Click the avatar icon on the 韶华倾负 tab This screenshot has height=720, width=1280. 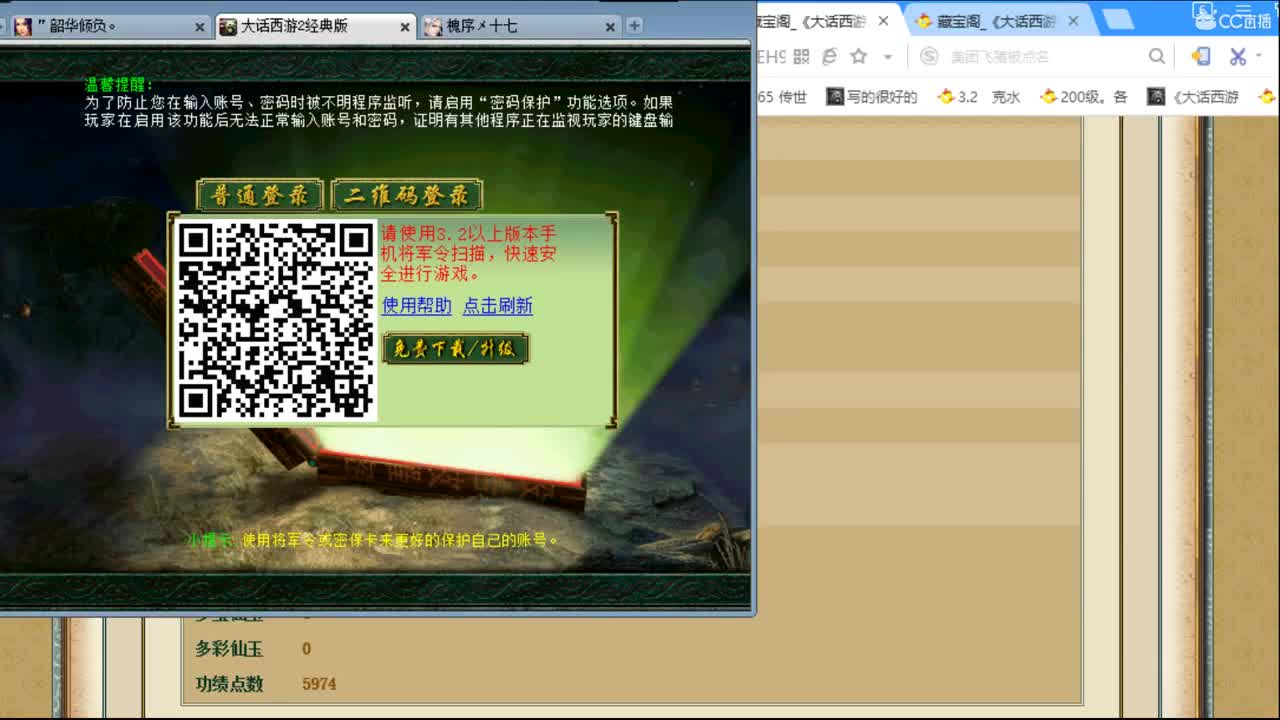click(x=23, y=27)
